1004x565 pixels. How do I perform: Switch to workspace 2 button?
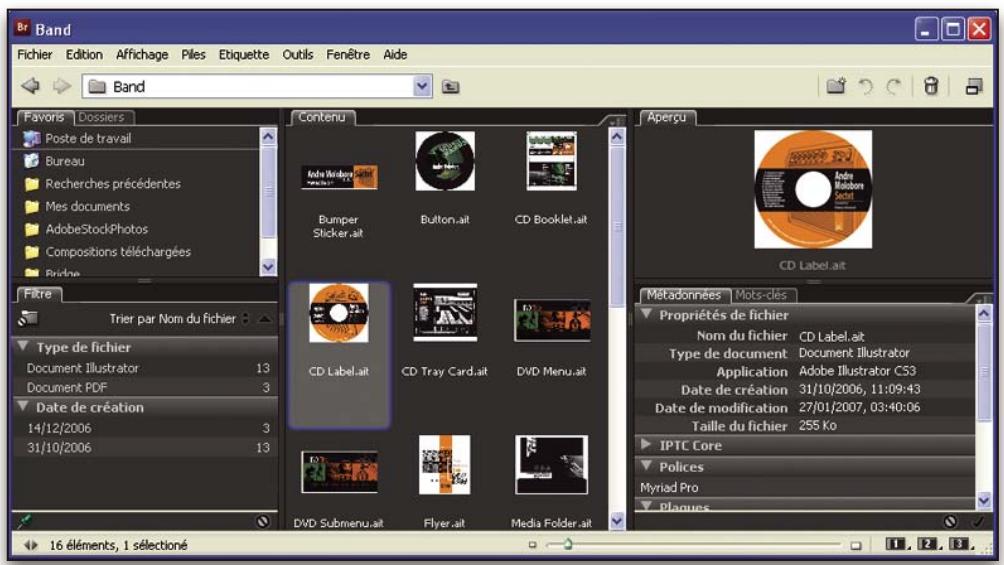coord(928,545)
